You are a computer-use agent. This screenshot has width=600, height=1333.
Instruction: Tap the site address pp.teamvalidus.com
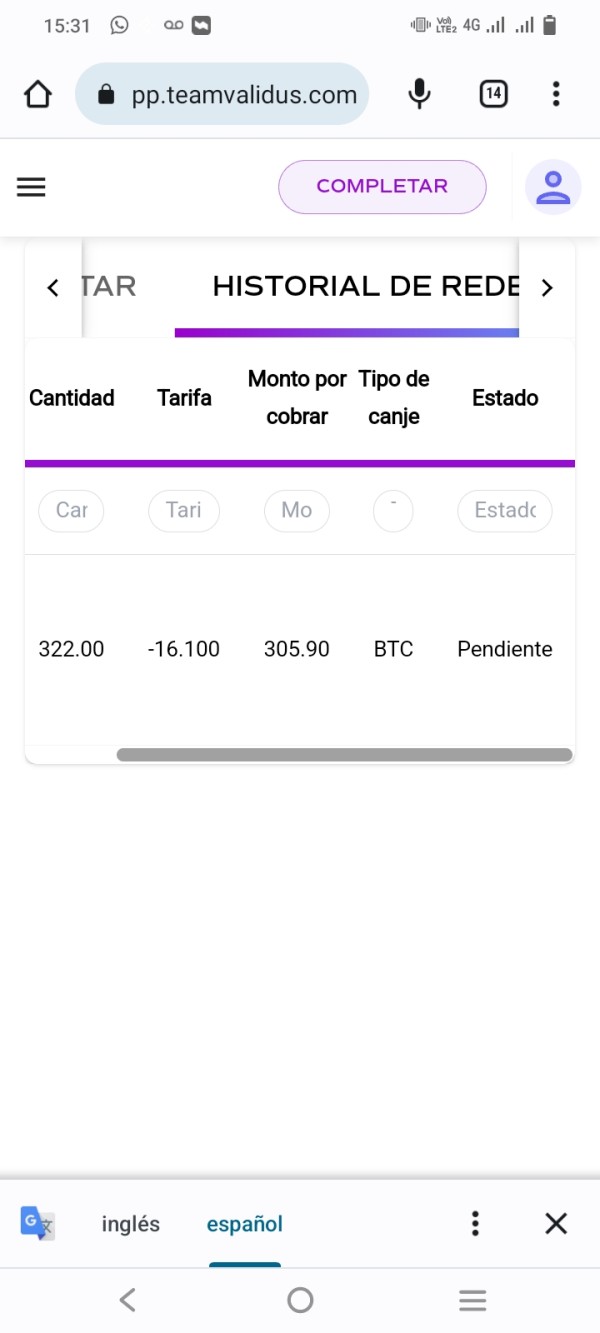(244, 95)
